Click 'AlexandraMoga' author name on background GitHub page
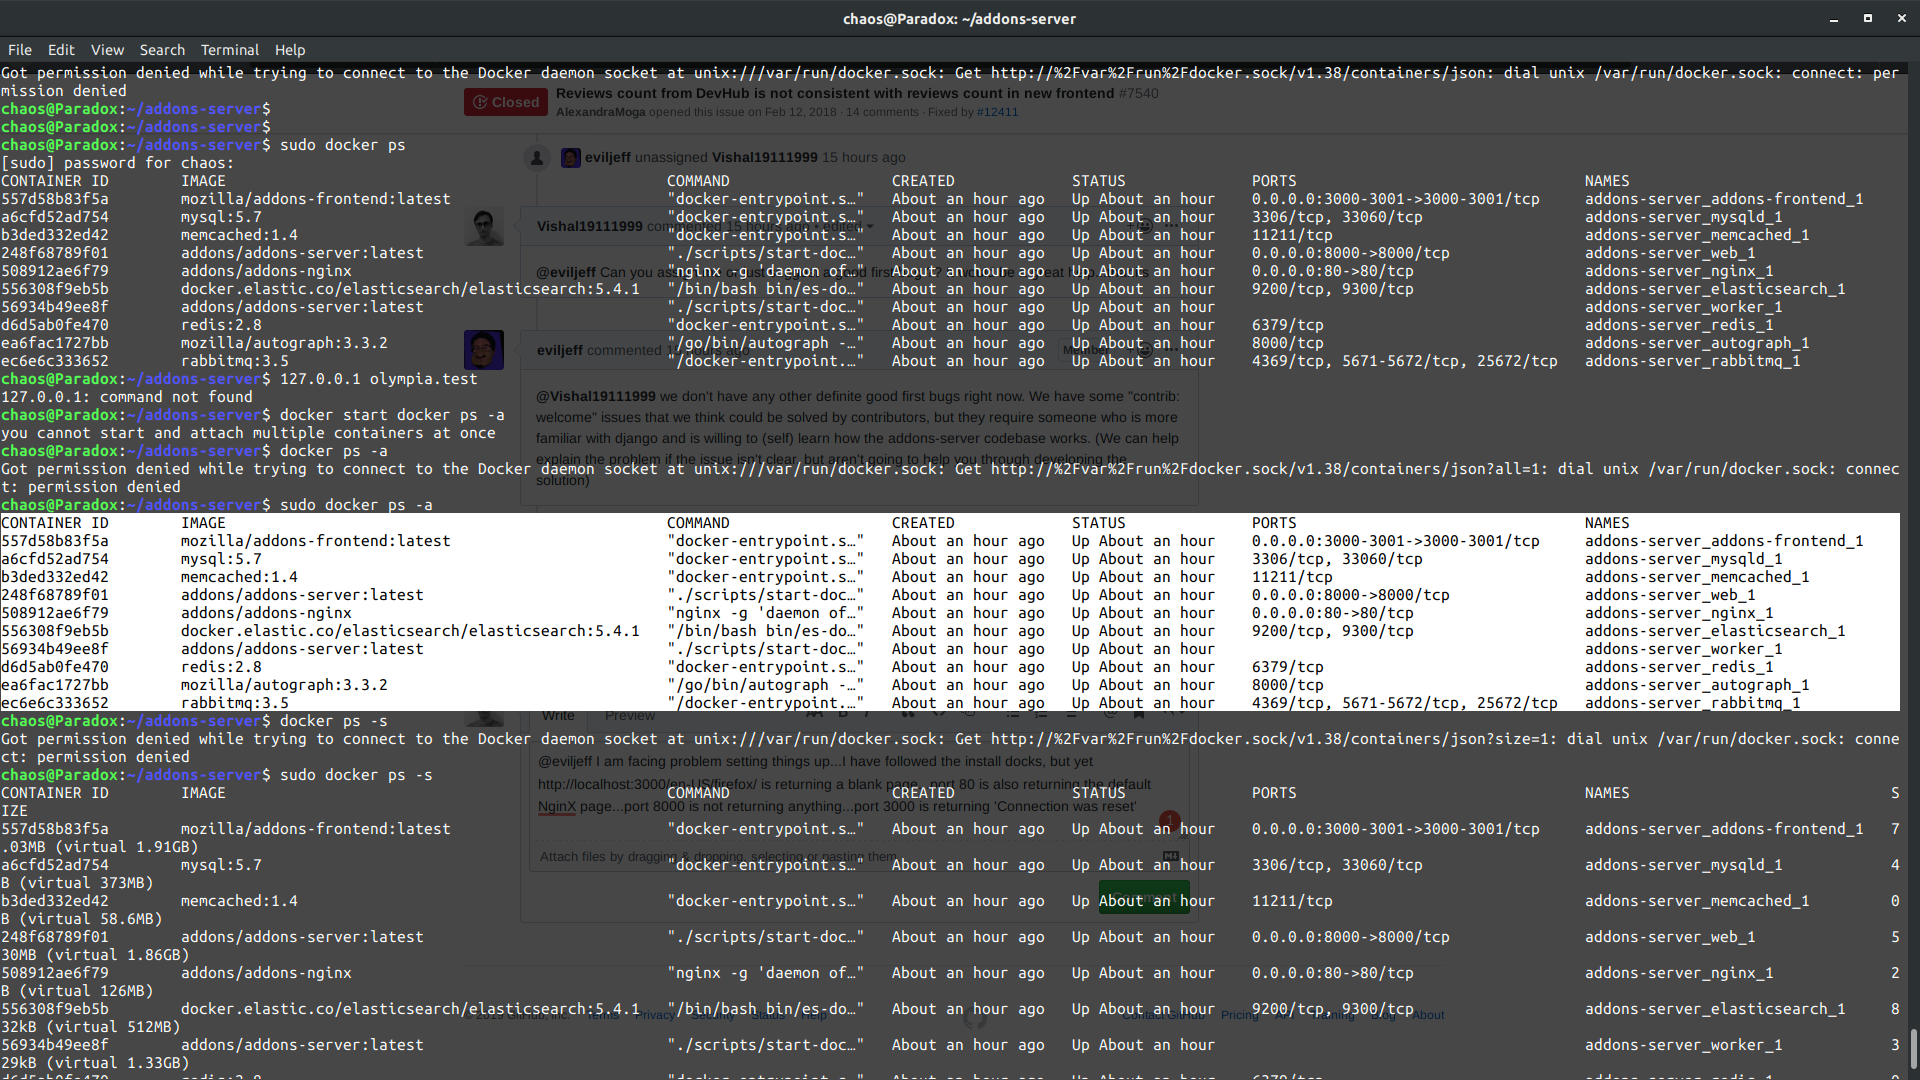Viewport: 1920px width, 1080px height. (x=600, y=112)
